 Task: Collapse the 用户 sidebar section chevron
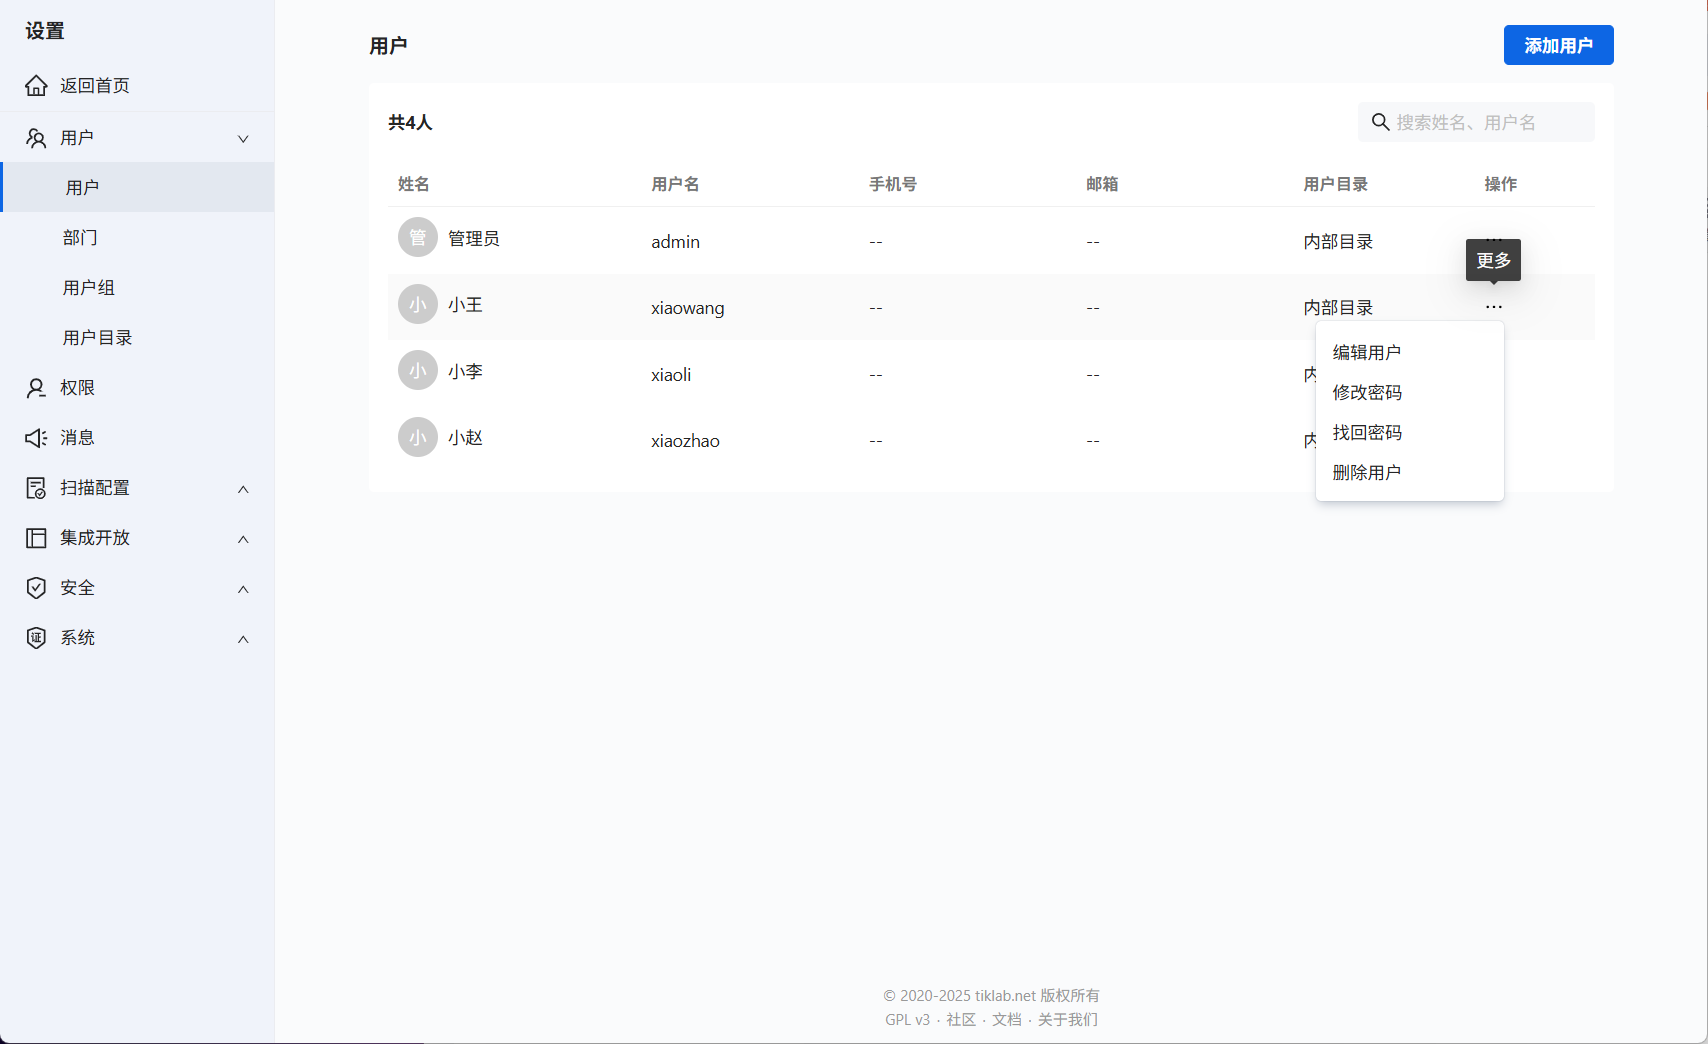[243, 139]
